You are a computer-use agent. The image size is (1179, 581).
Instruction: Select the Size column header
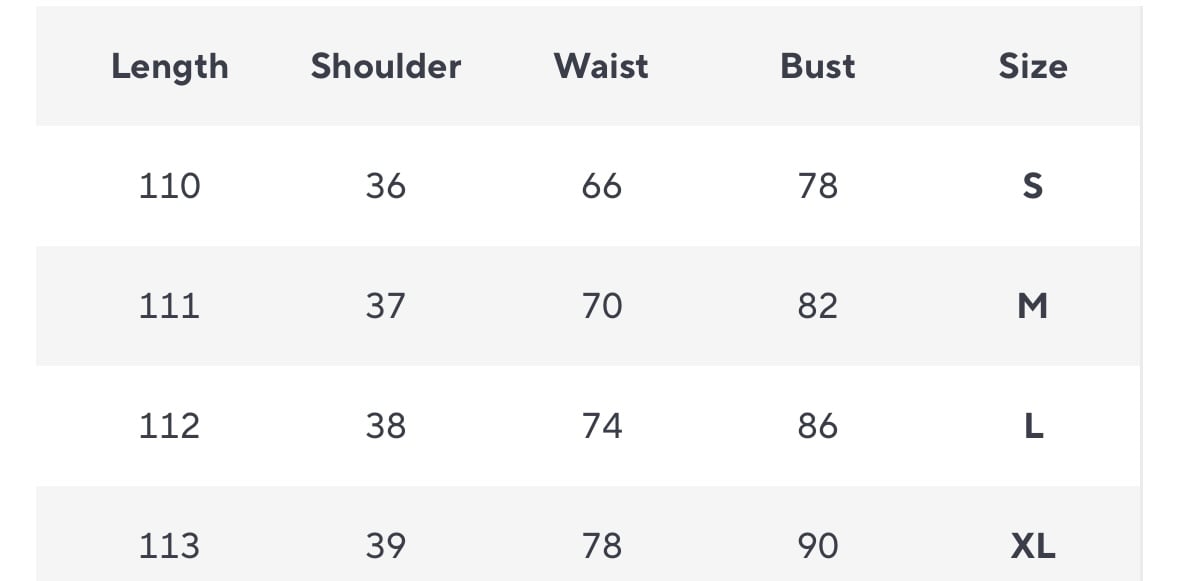1032,66
